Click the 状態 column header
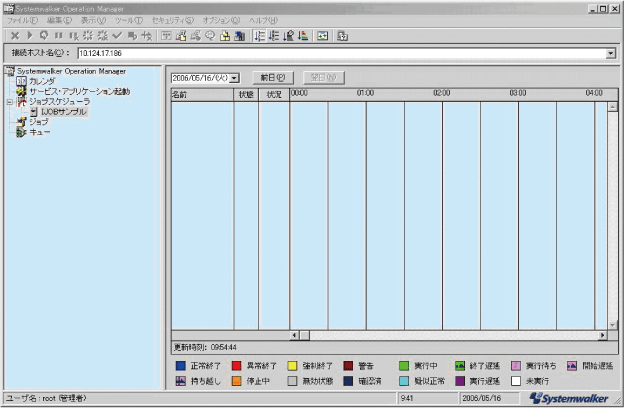The height and width of the screenshot is (408, 624). tap(246, 95)
